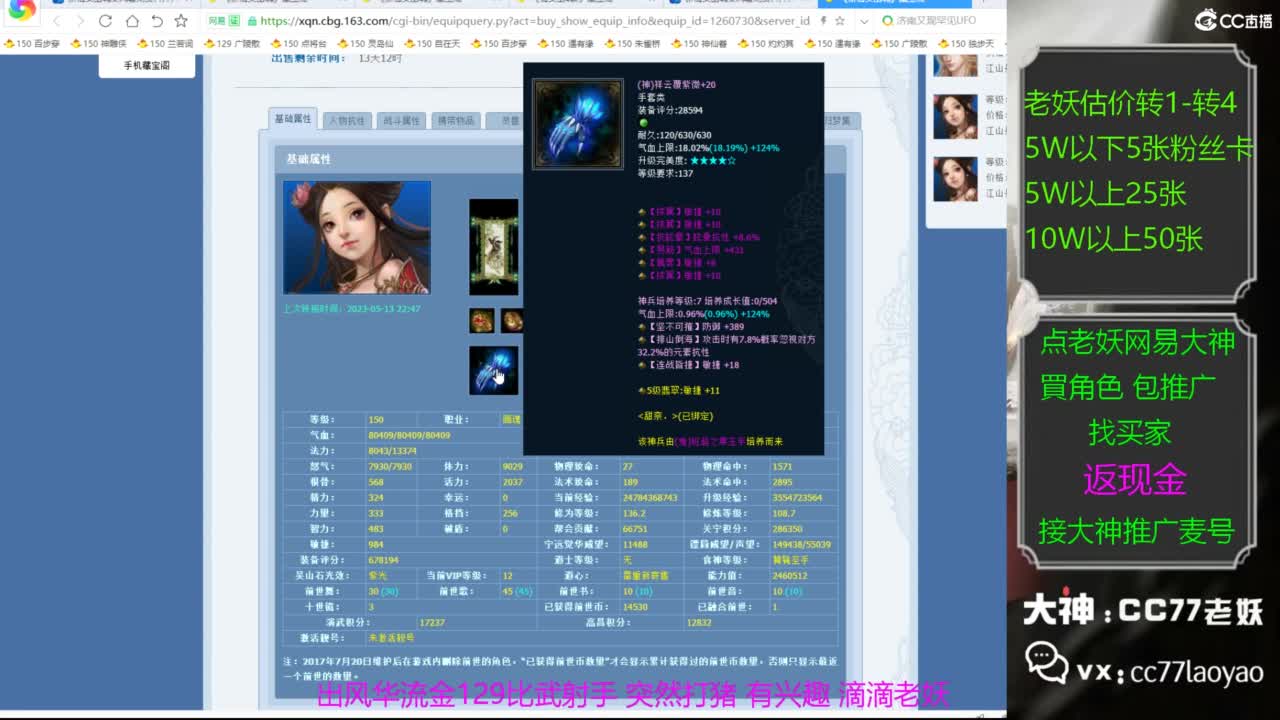Expand the address bar dropdown arrow

866,21
